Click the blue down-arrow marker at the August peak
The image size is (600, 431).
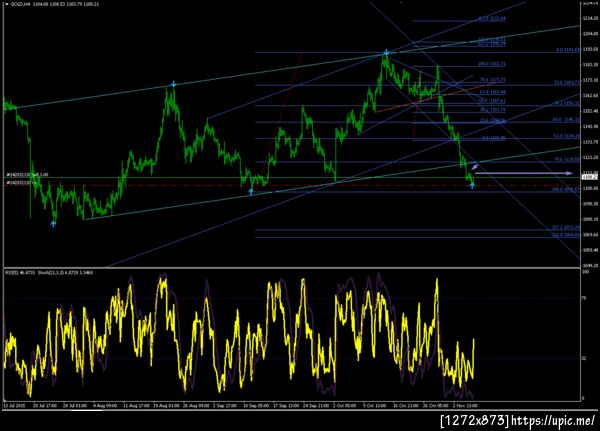(173, 84)
